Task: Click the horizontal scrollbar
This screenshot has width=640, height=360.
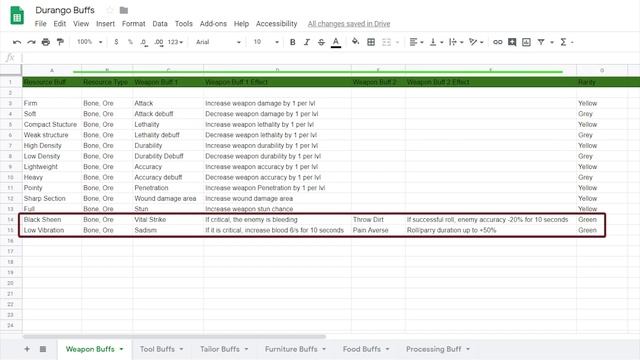Action: pos(174,337)
